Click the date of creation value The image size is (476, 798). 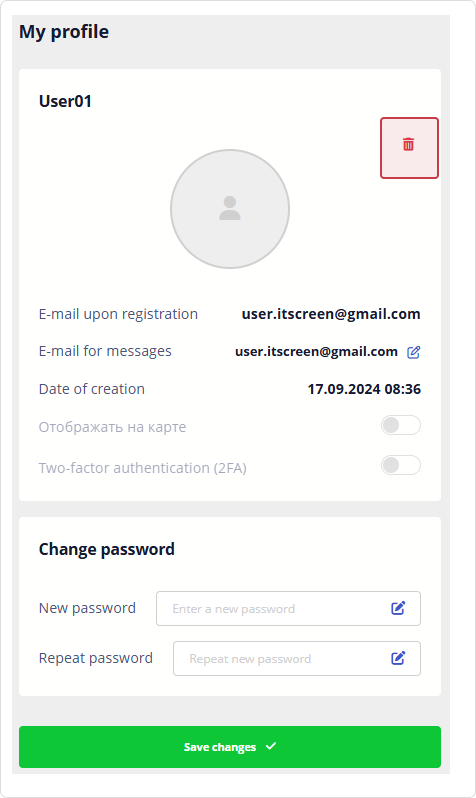coord(364,389)
